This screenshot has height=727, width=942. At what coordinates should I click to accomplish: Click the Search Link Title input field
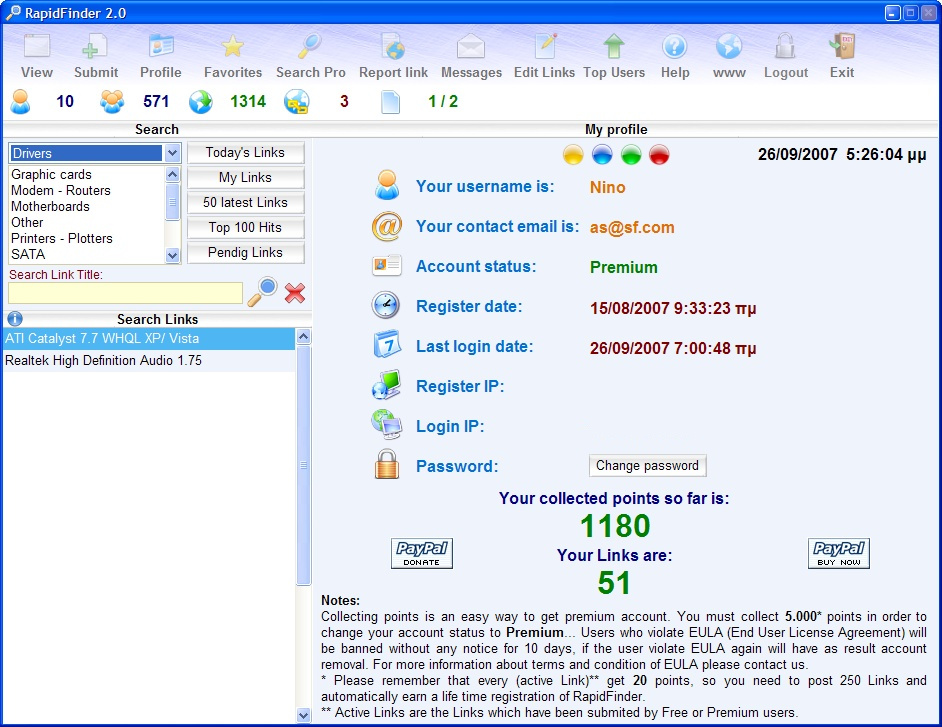tap(125, 293)
